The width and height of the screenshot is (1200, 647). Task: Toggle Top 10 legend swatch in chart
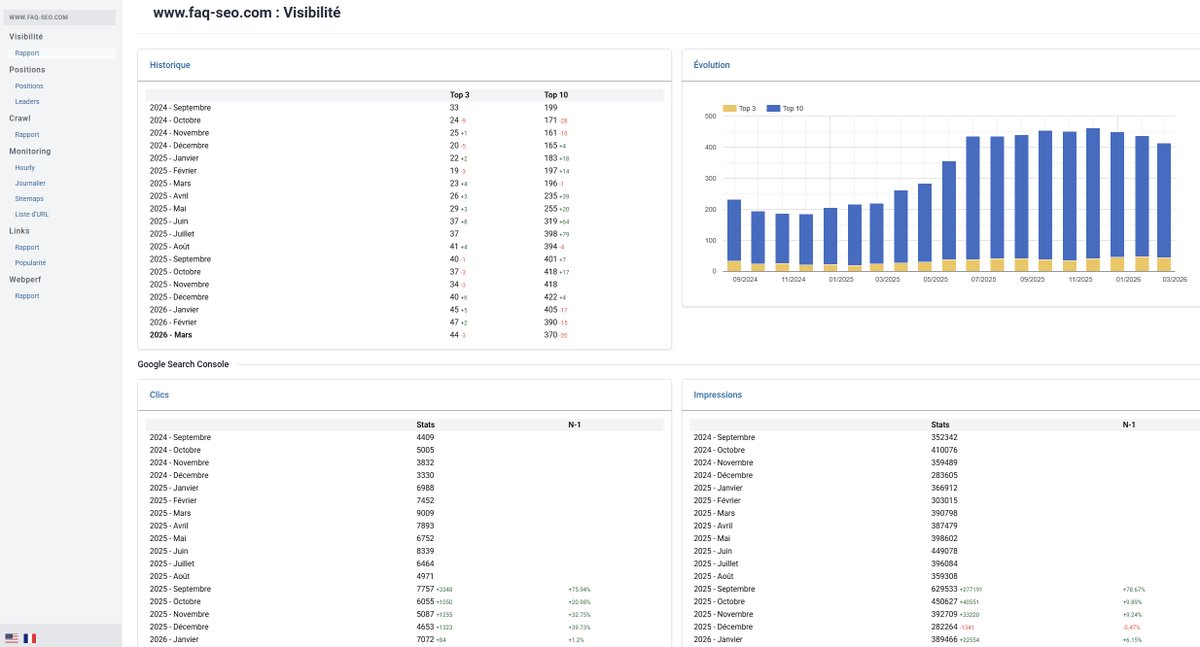[x=773, y=108]
